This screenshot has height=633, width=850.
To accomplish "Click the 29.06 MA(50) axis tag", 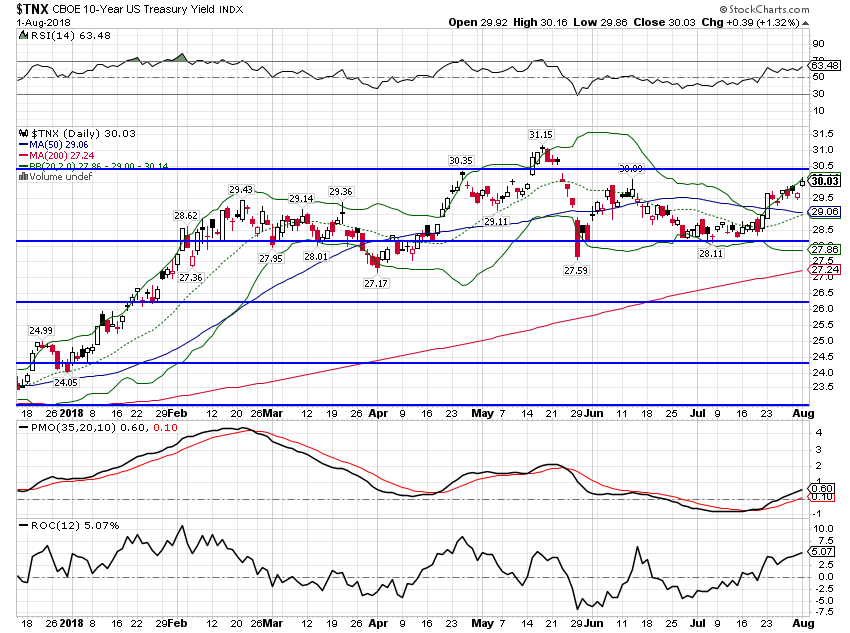I will tap(825, 212).
